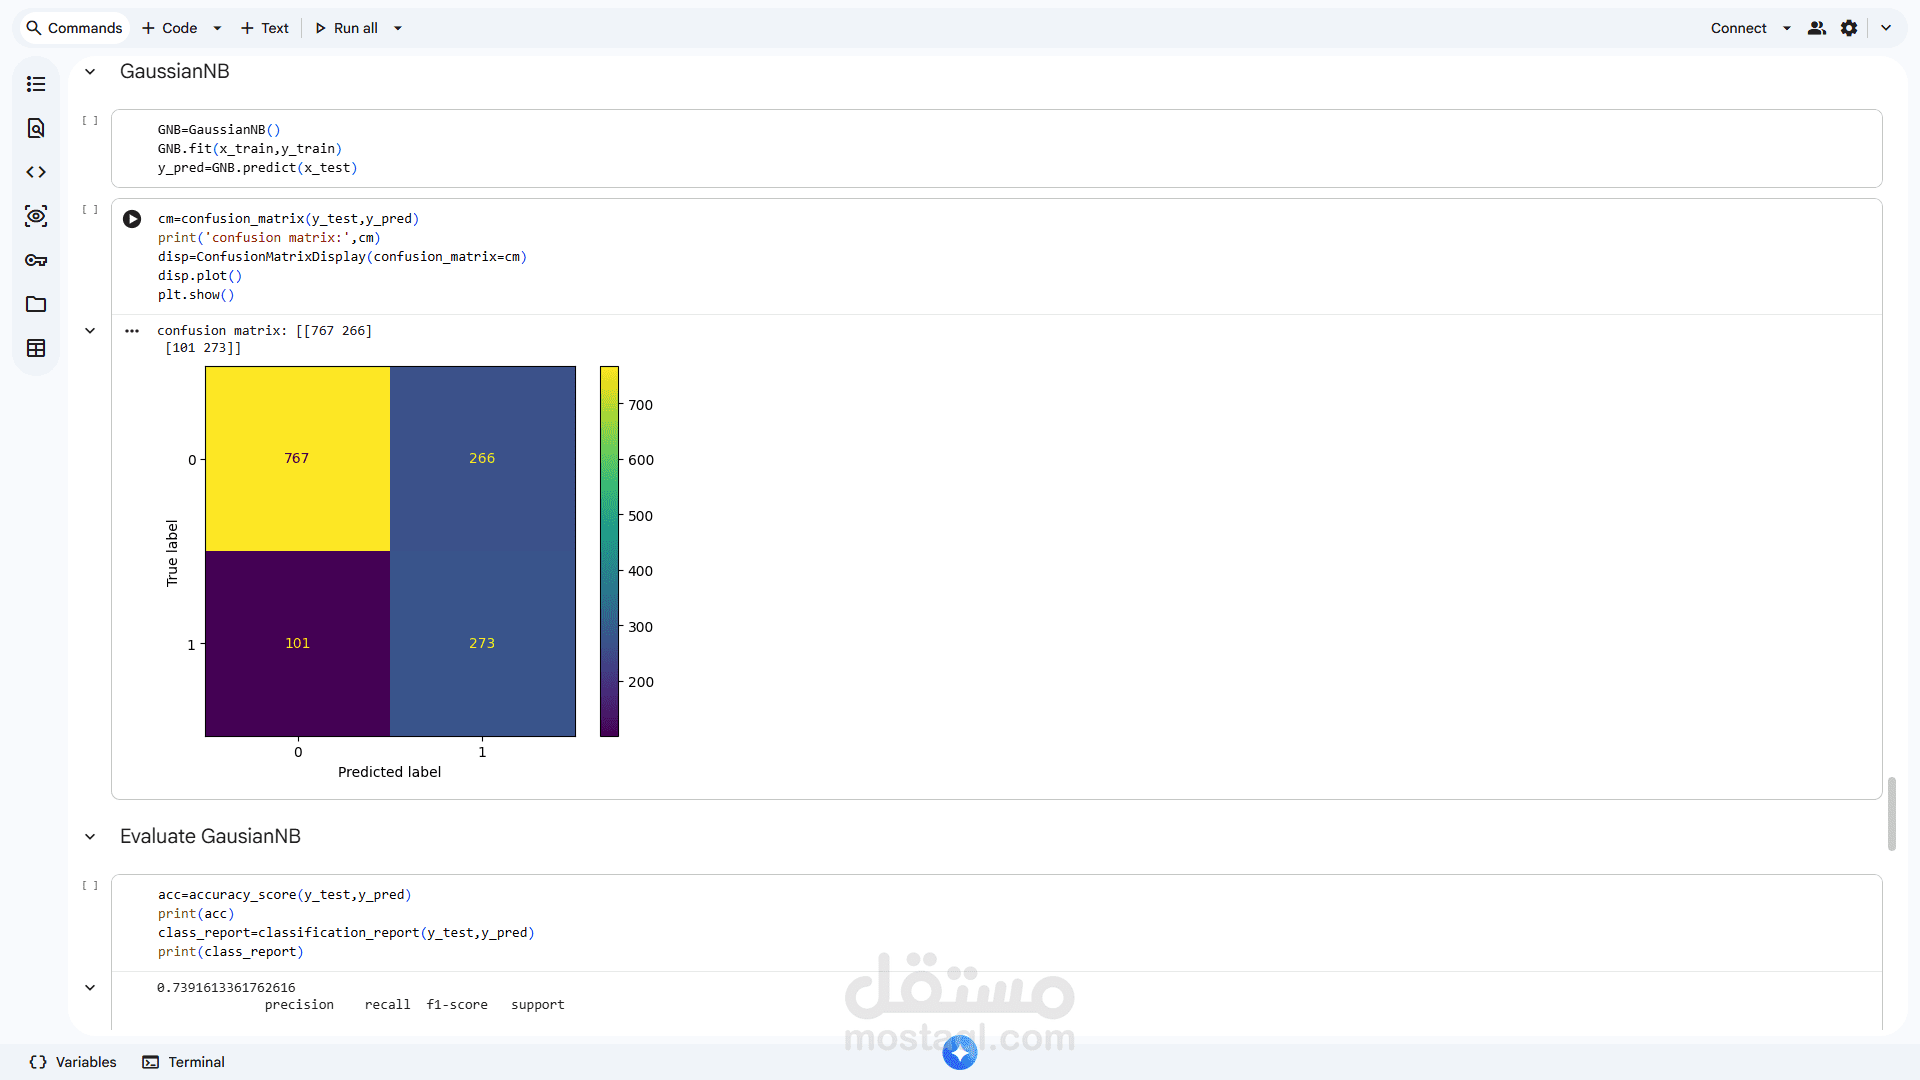Open the Terminal panel

[183, 1062]
